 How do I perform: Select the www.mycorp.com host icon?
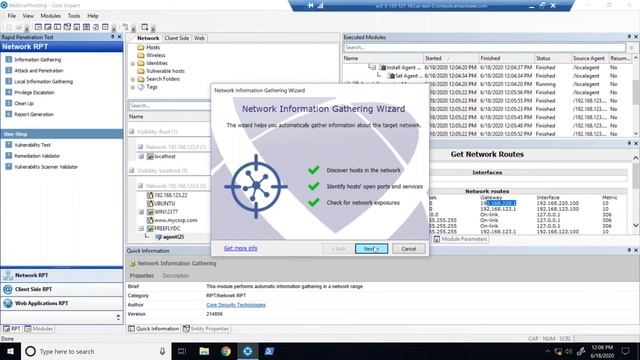coord(150,220)
